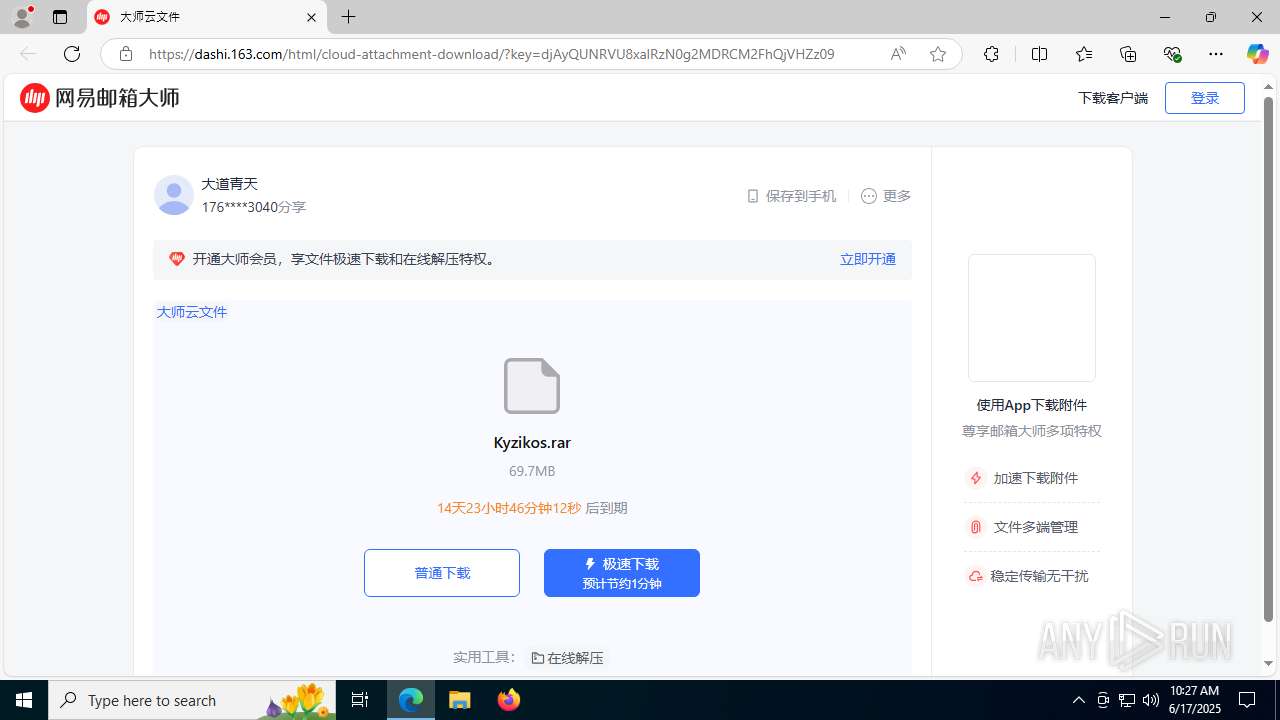This screenshot has width=1280, height=720.
Task: Activate Read aloud icon in address bar
Action: pyautogui.click(x=898, y=54)
